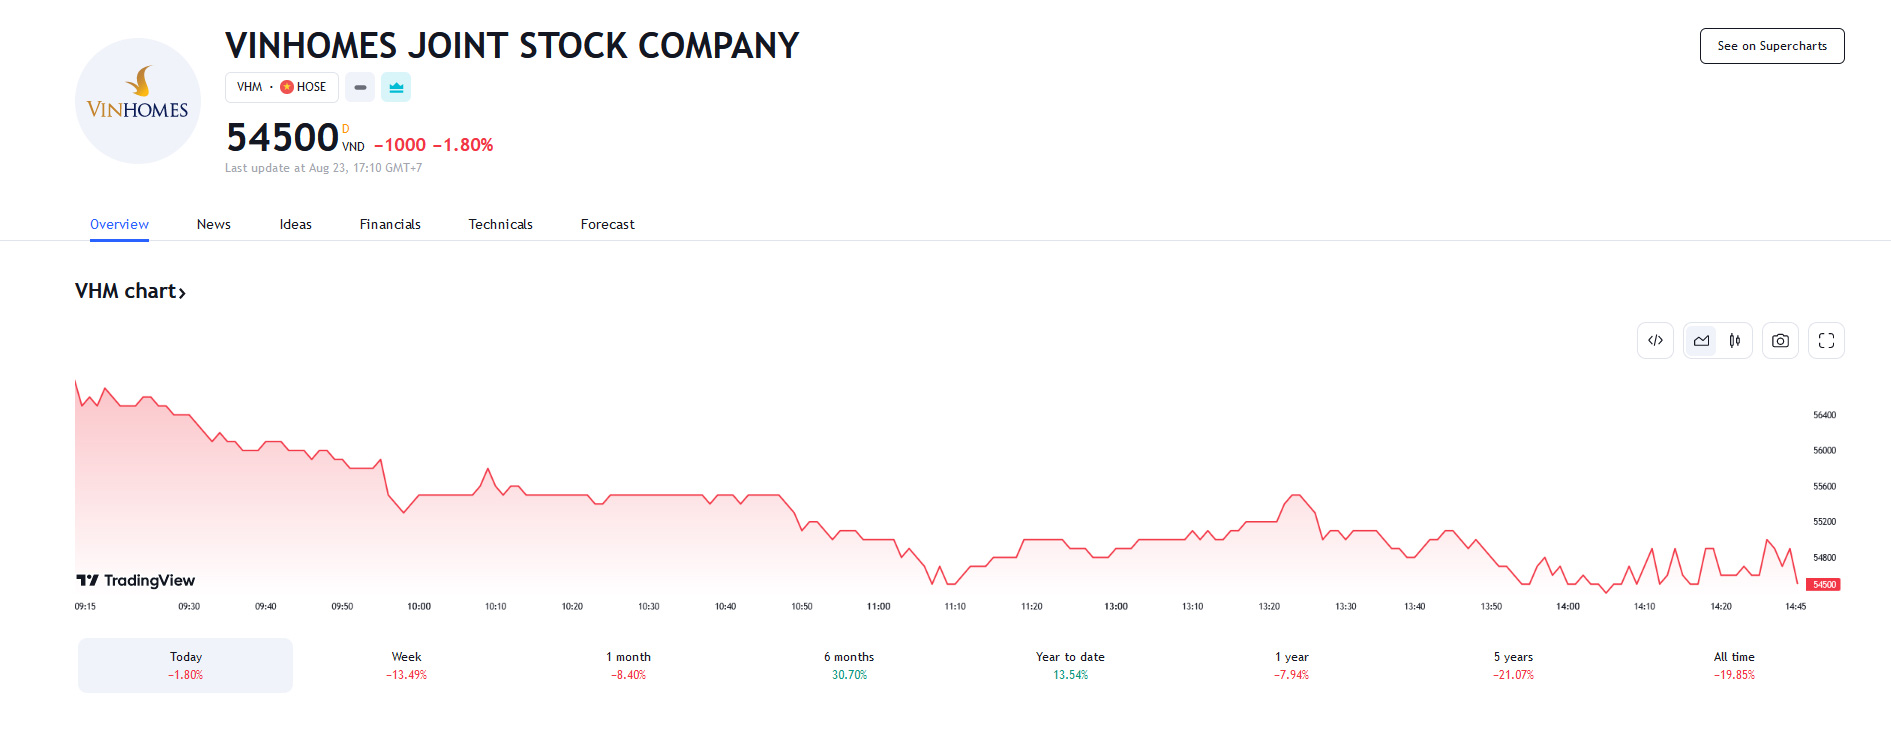
Task: Show Year to date performance
Action: [x=1070, y=665]
